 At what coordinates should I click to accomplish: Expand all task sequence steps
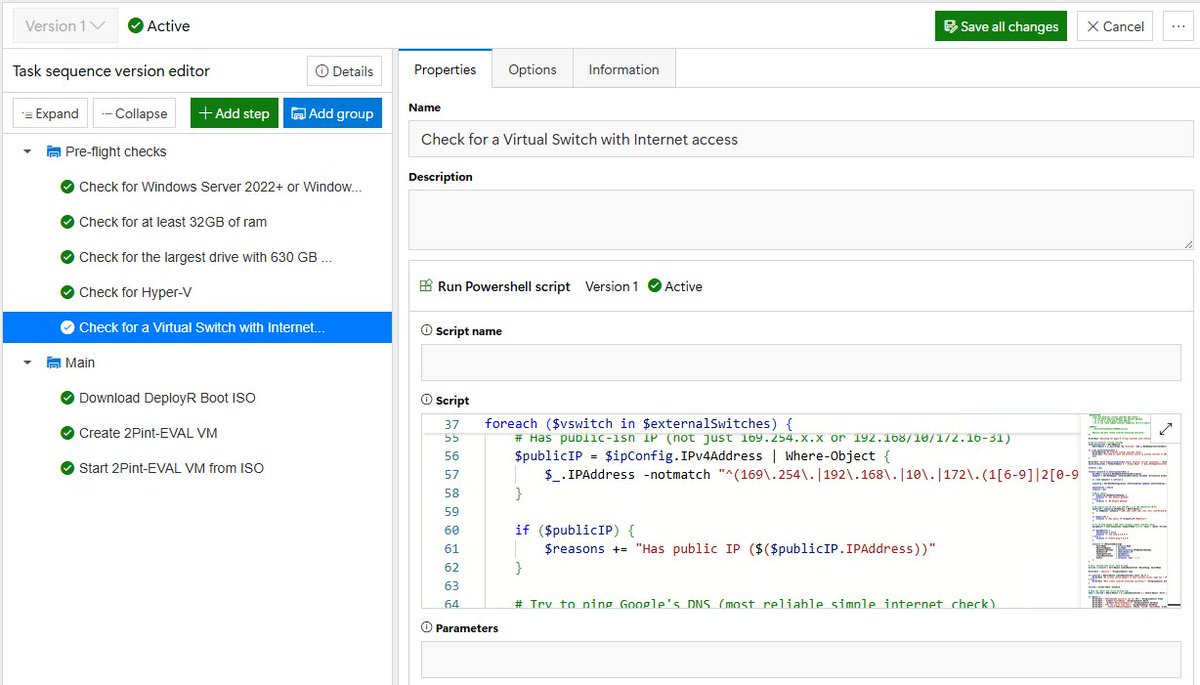50,113
